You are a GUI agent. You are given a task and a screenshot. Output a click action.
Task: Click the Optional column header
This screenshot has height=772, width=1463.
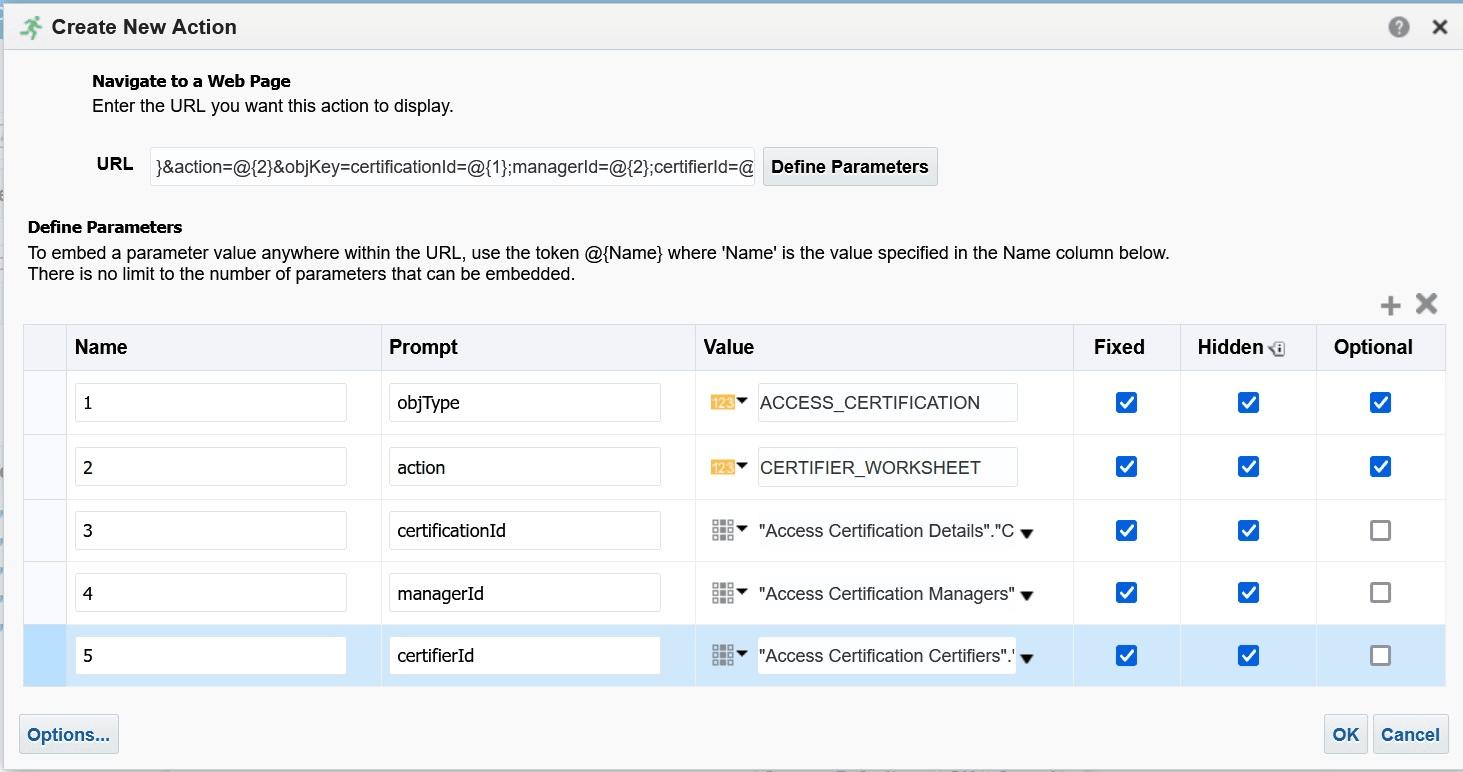coord(1381,347)
